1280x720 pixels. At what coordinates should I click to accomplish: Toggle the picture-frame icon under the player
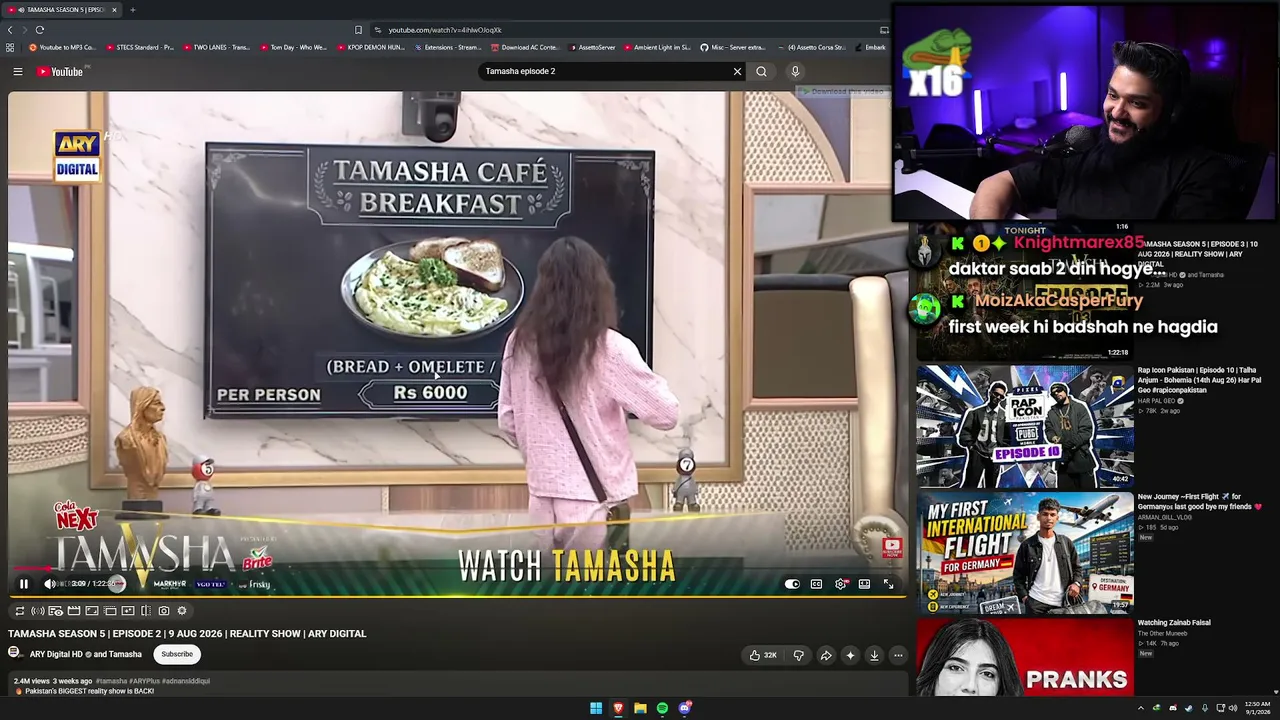91,611
